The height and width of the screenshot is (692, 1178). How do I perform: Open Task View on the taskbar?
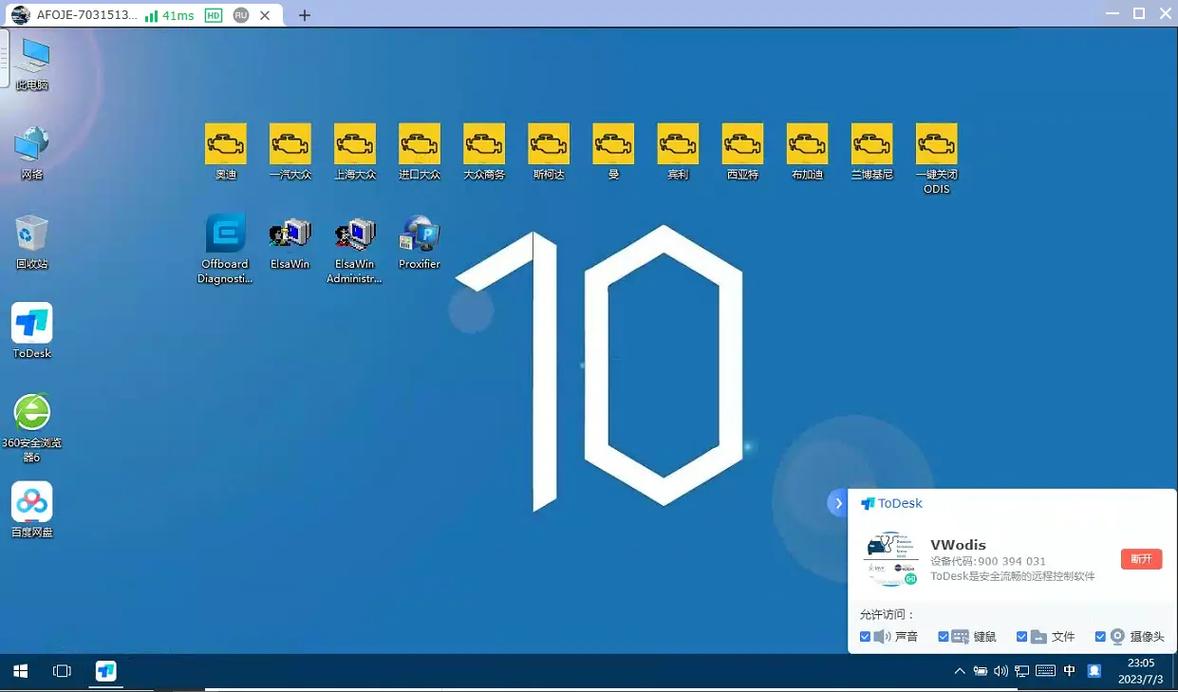[62, 671]
